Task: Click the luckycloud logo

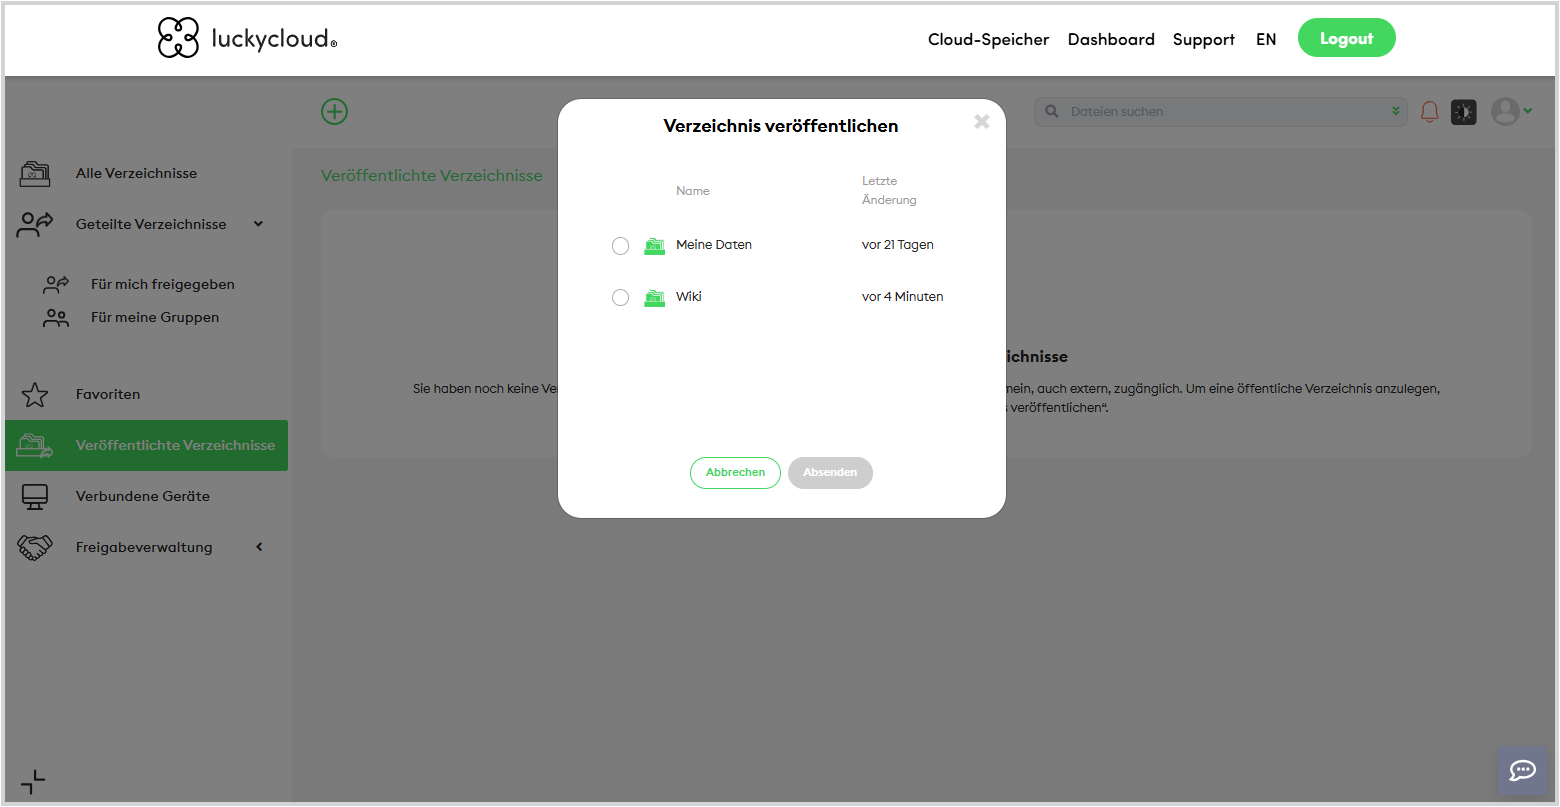Action: [x=247, y=38]
